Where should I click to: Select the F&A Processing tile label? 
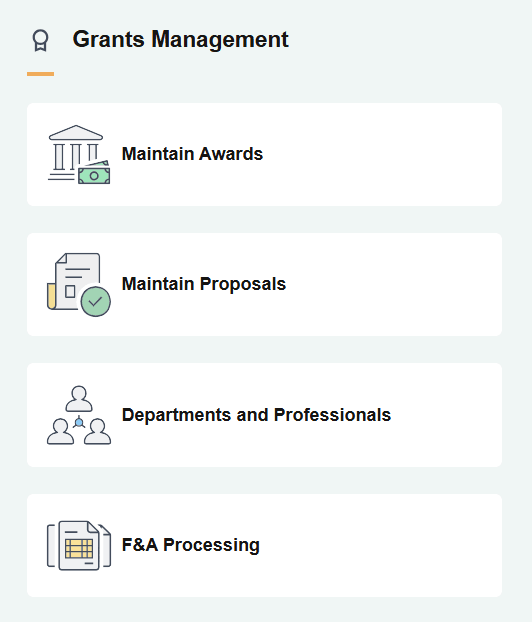191,545
